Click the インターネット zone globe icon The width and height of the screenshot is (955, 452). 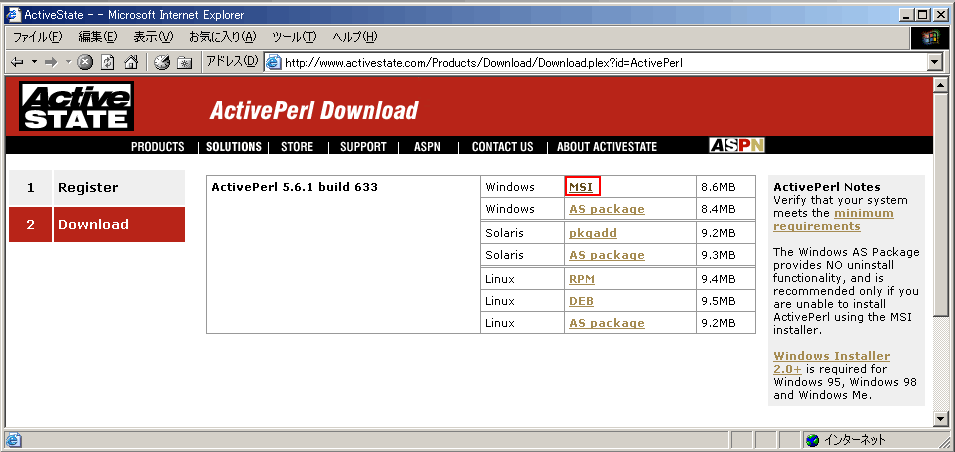point(812,440)
